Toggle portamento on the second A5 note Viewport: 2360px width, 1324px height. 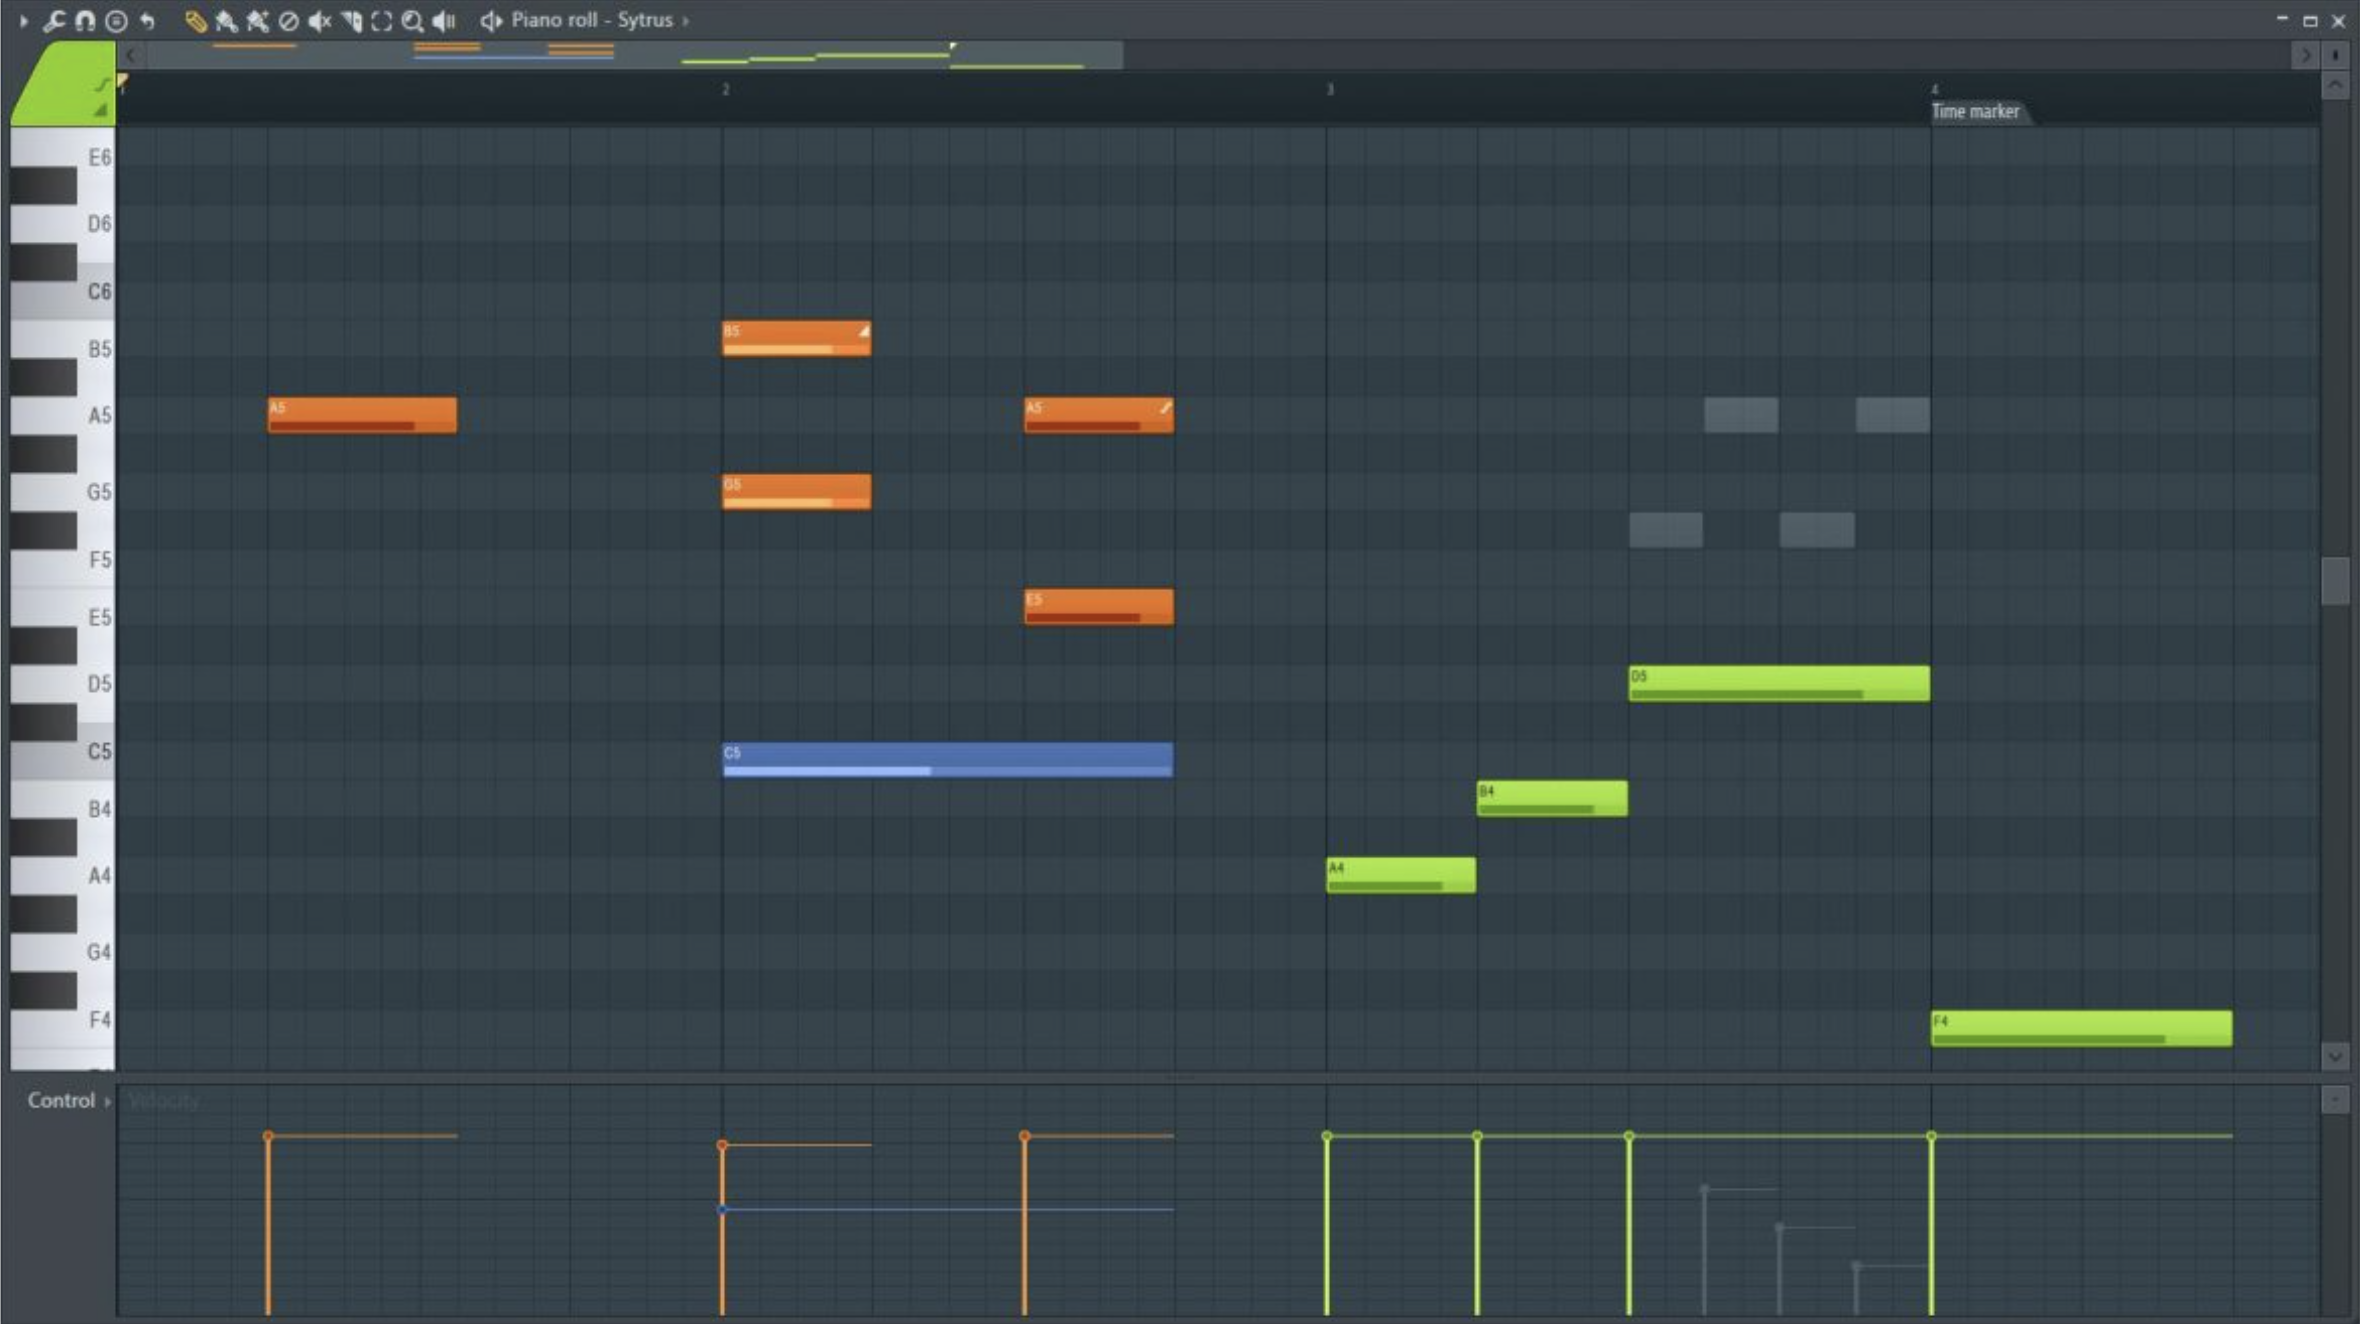(x=1165, y=407)
